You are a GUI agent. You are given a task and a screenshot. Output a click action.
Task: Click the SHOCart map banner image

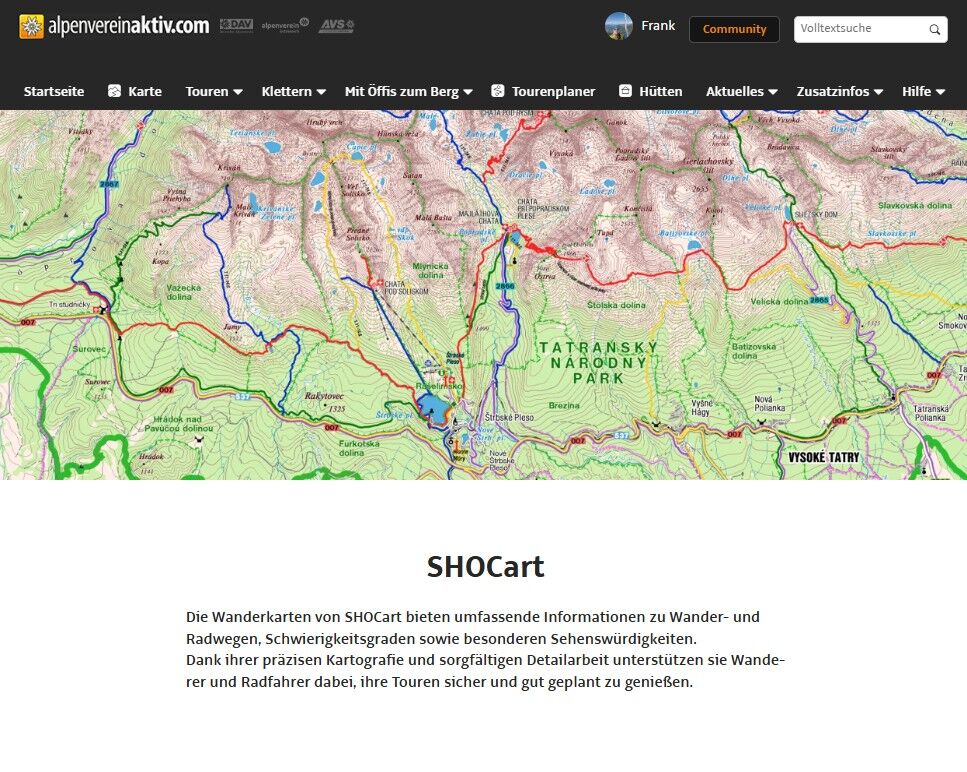(x=483, y=295)
